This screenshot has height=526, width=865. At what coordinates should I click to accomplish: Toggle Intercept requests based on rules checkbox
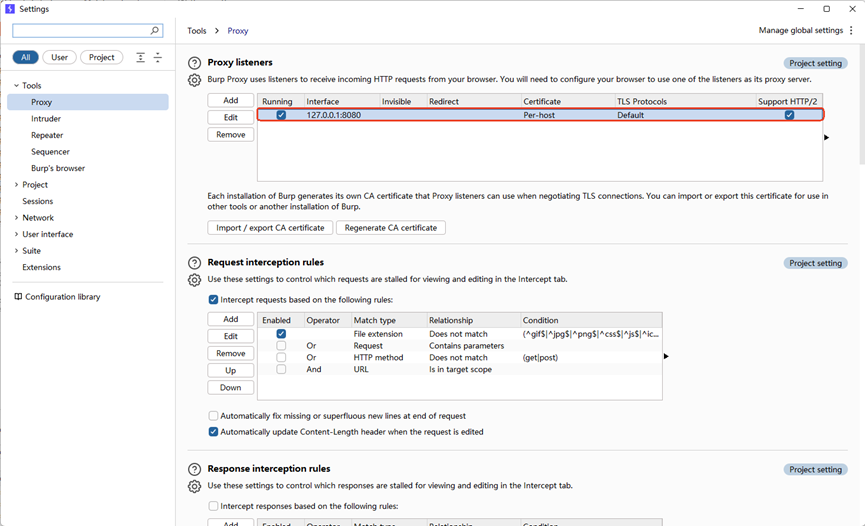pyautogui.click(x=213, y=300)
